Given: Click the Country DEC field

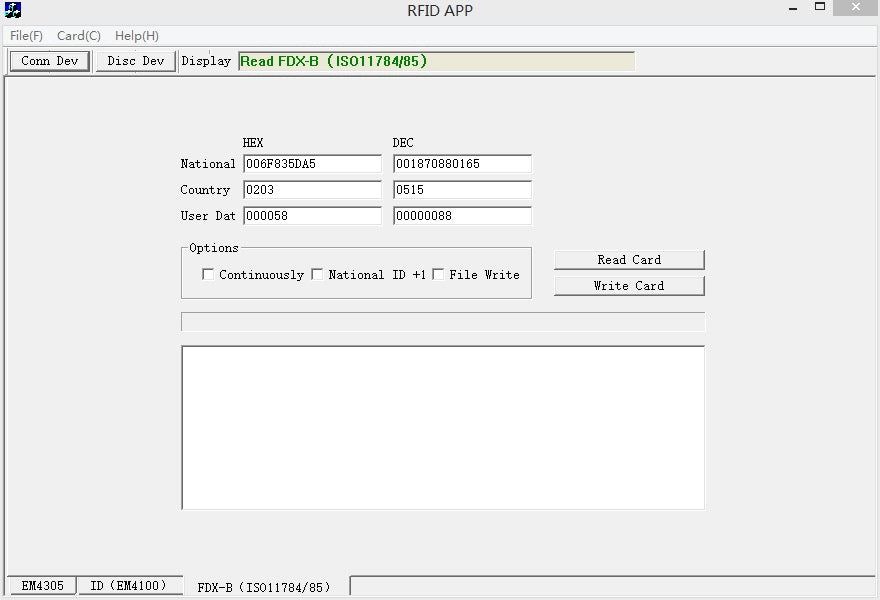Looking at the screenshot, I should click(x=462, y=190).
